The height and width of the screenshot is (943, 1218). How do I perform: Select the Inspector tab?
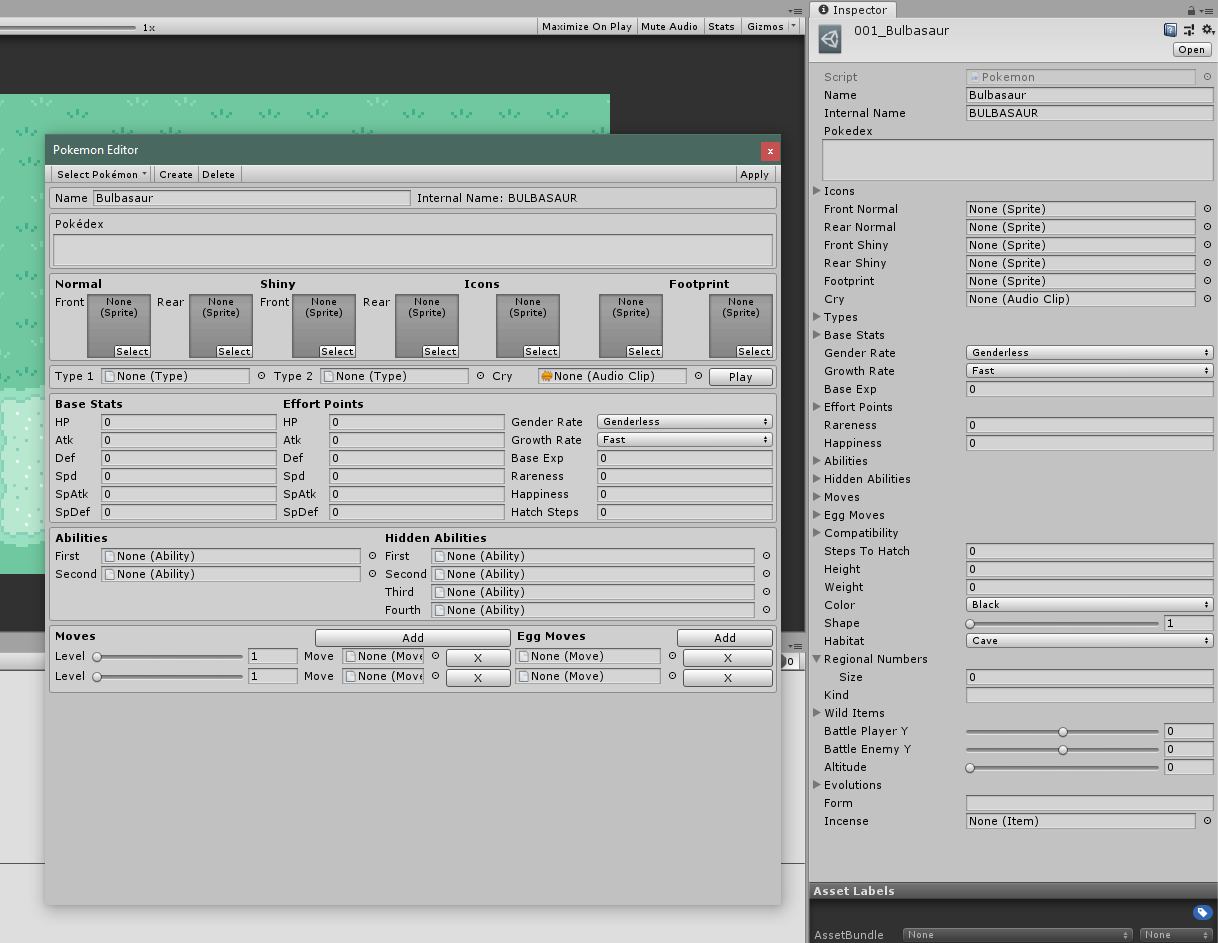(x=852, y=10)
